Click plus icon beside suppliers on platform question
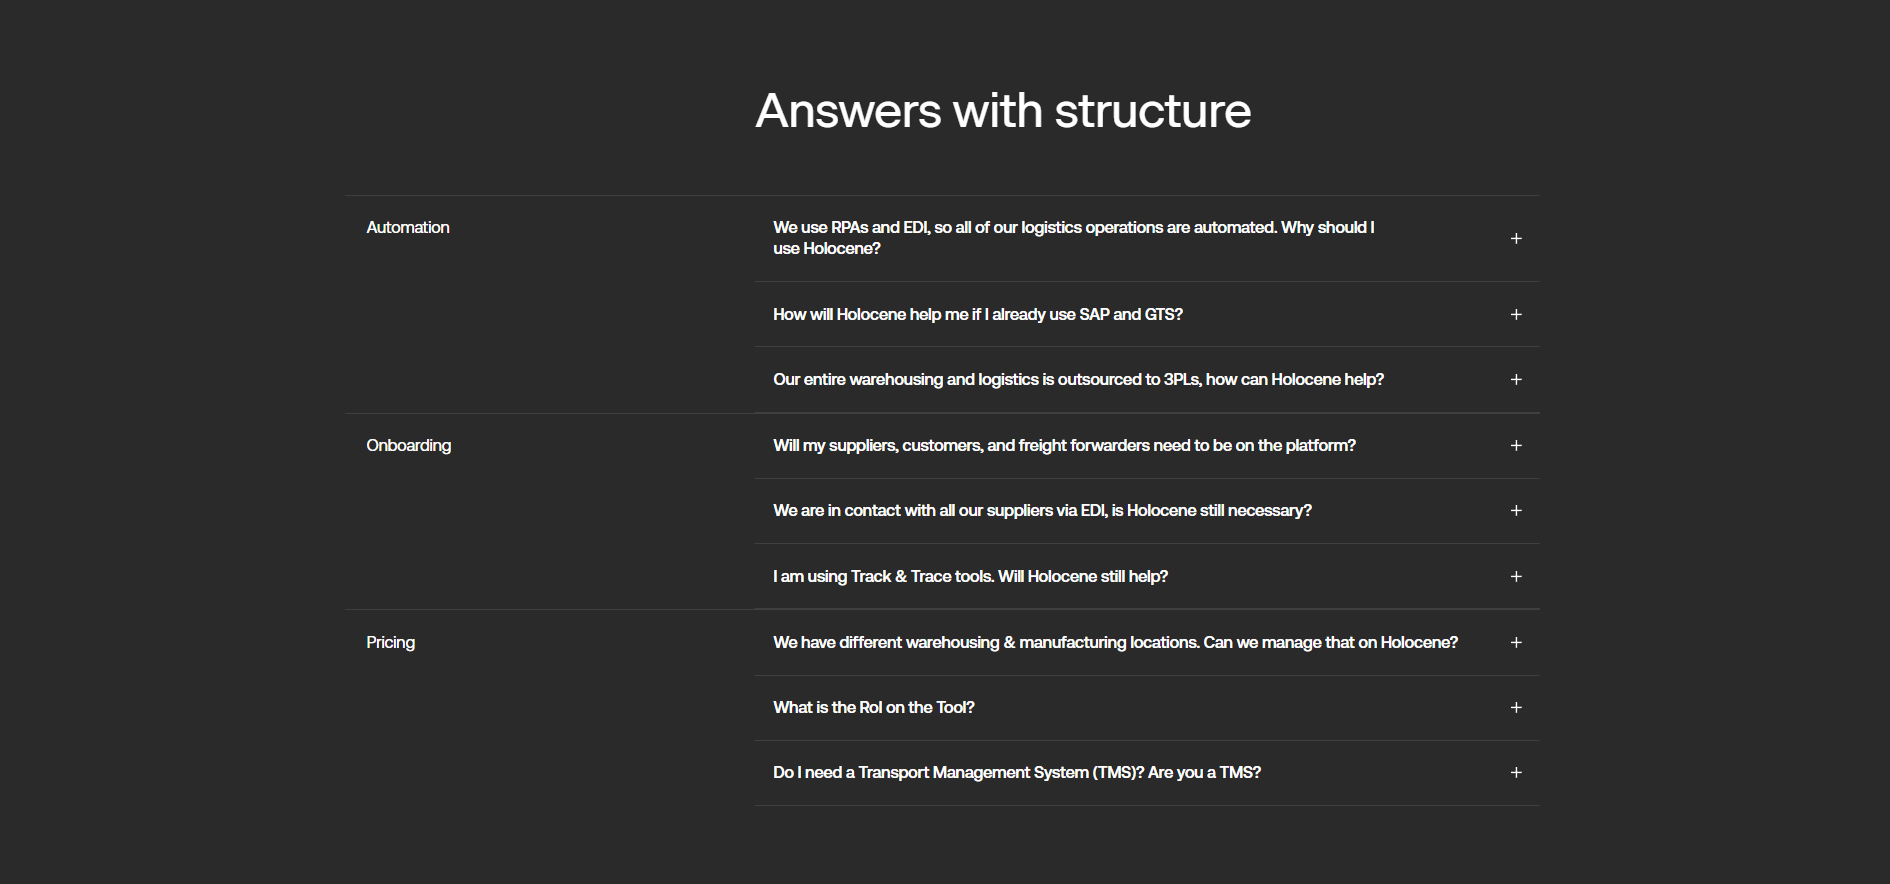This screenshot has width=1890, height=884. click(x=1516, y=445)
